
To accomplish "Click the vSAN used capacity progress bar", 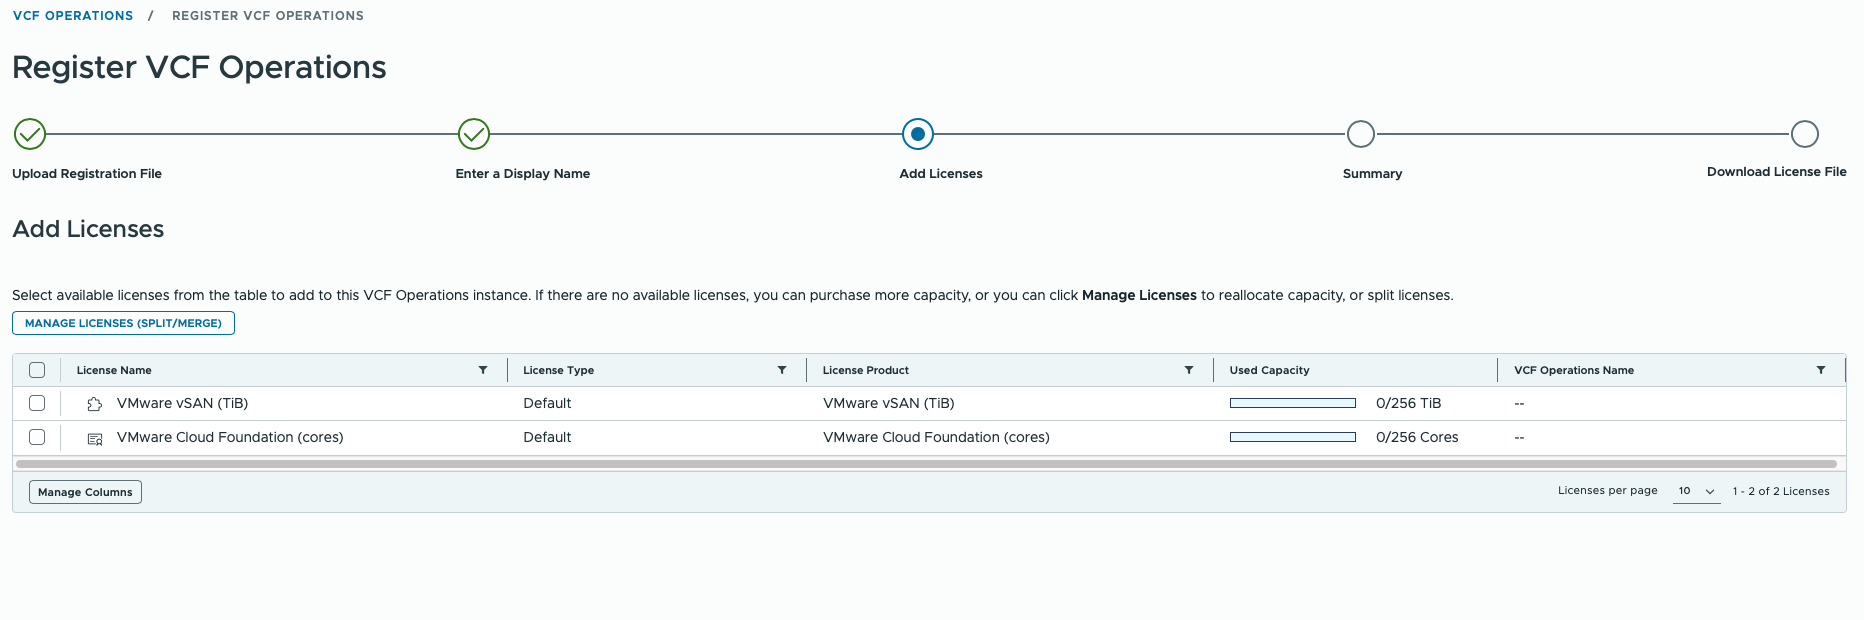I will [x=1292, y=403].
